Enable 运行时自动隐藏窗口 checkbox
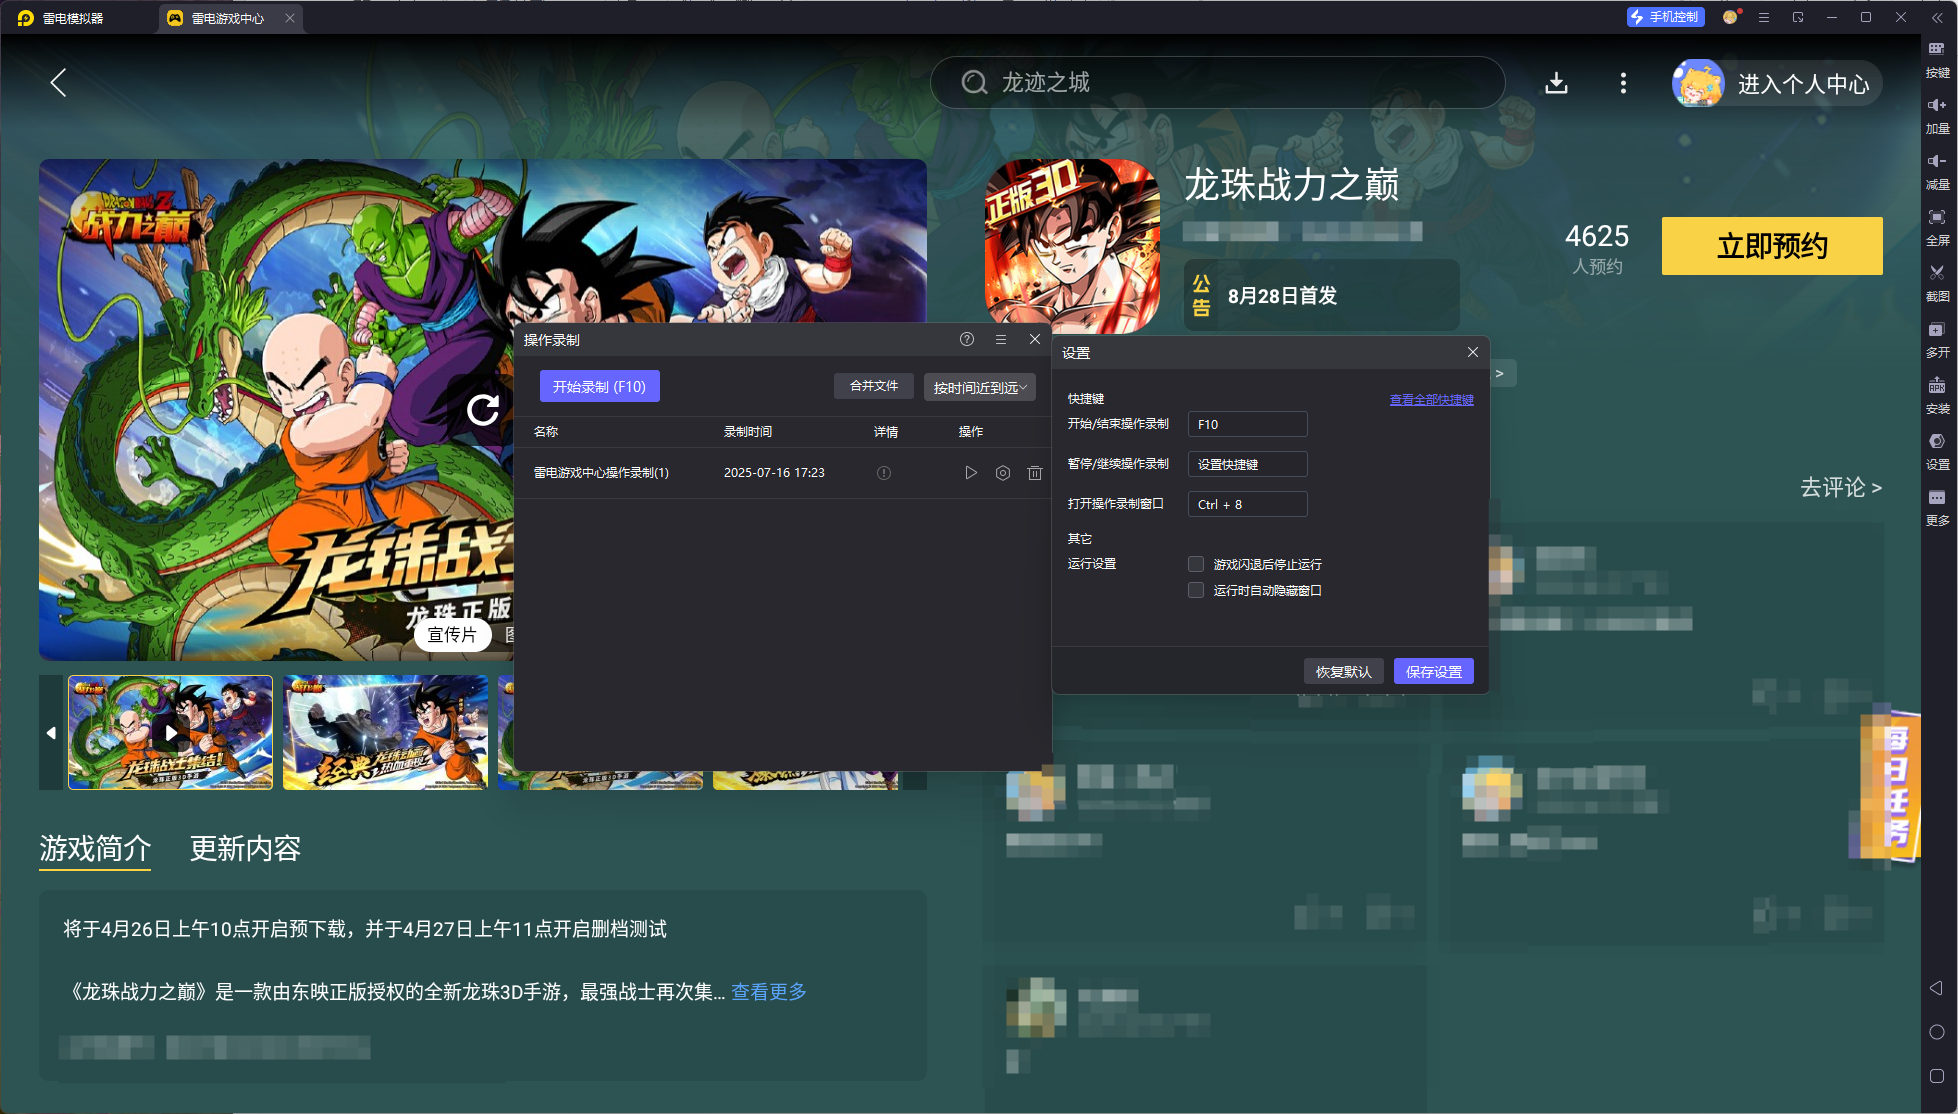The image size is (1958, 1114). point(1196,590)
